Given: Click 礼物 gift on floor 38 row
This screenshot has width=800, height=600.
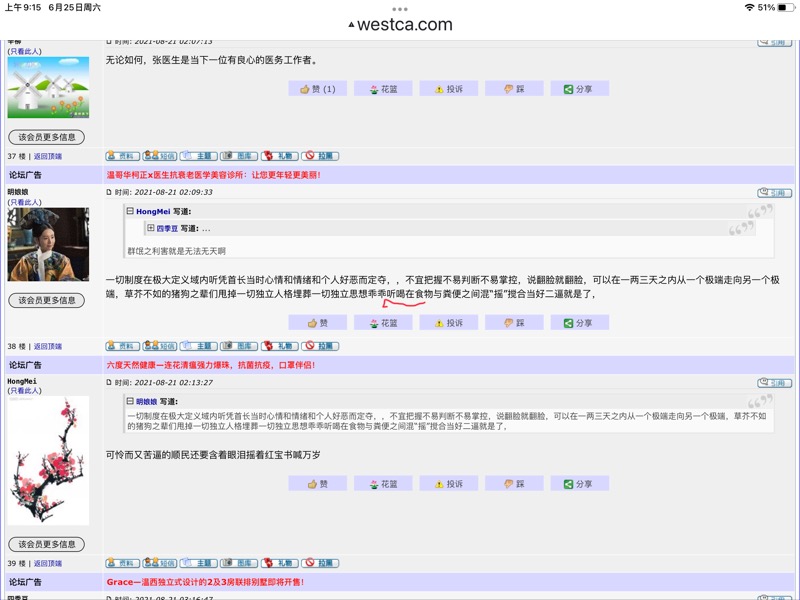Looking at the screenshot, I should pyautogui.click(x=279, y=346).
